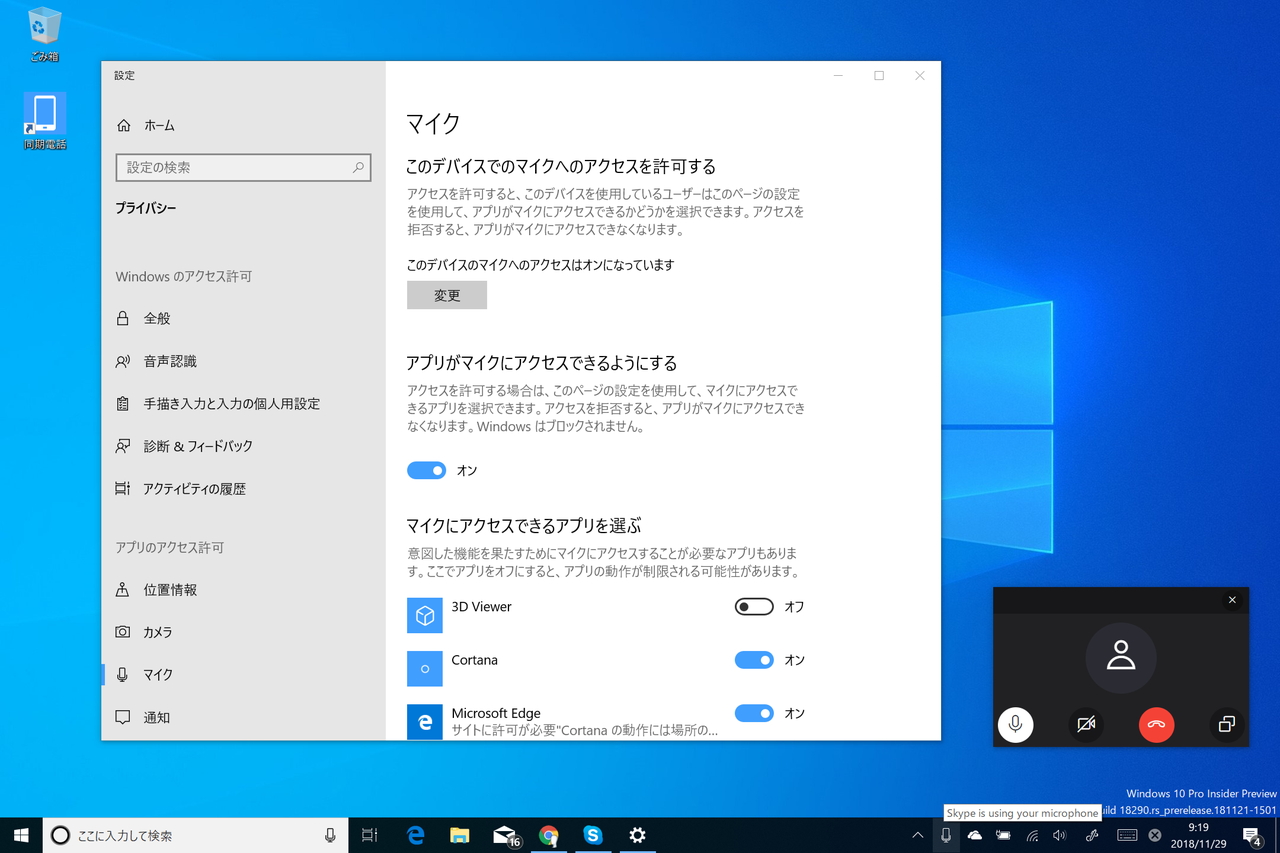Disable Cortana's microphone access
This screenshot has width=1280, height=853.
(x=754, y=660)
